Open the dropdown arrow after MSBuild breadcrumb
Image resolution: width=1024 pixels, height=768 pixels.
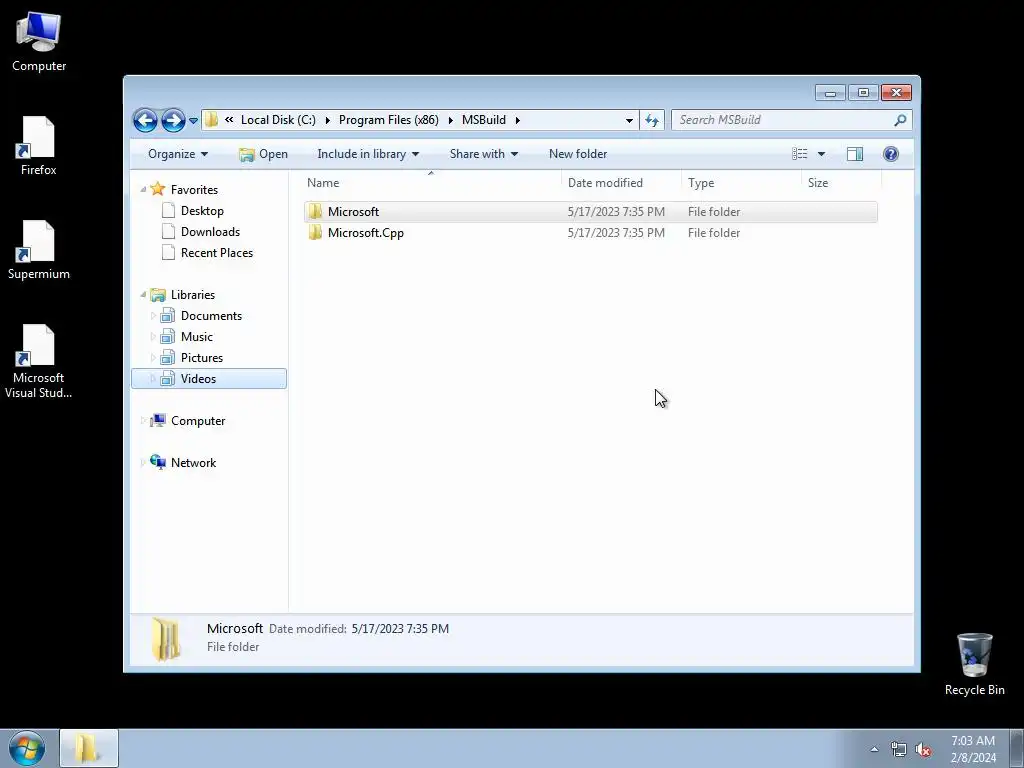[517, 120]
